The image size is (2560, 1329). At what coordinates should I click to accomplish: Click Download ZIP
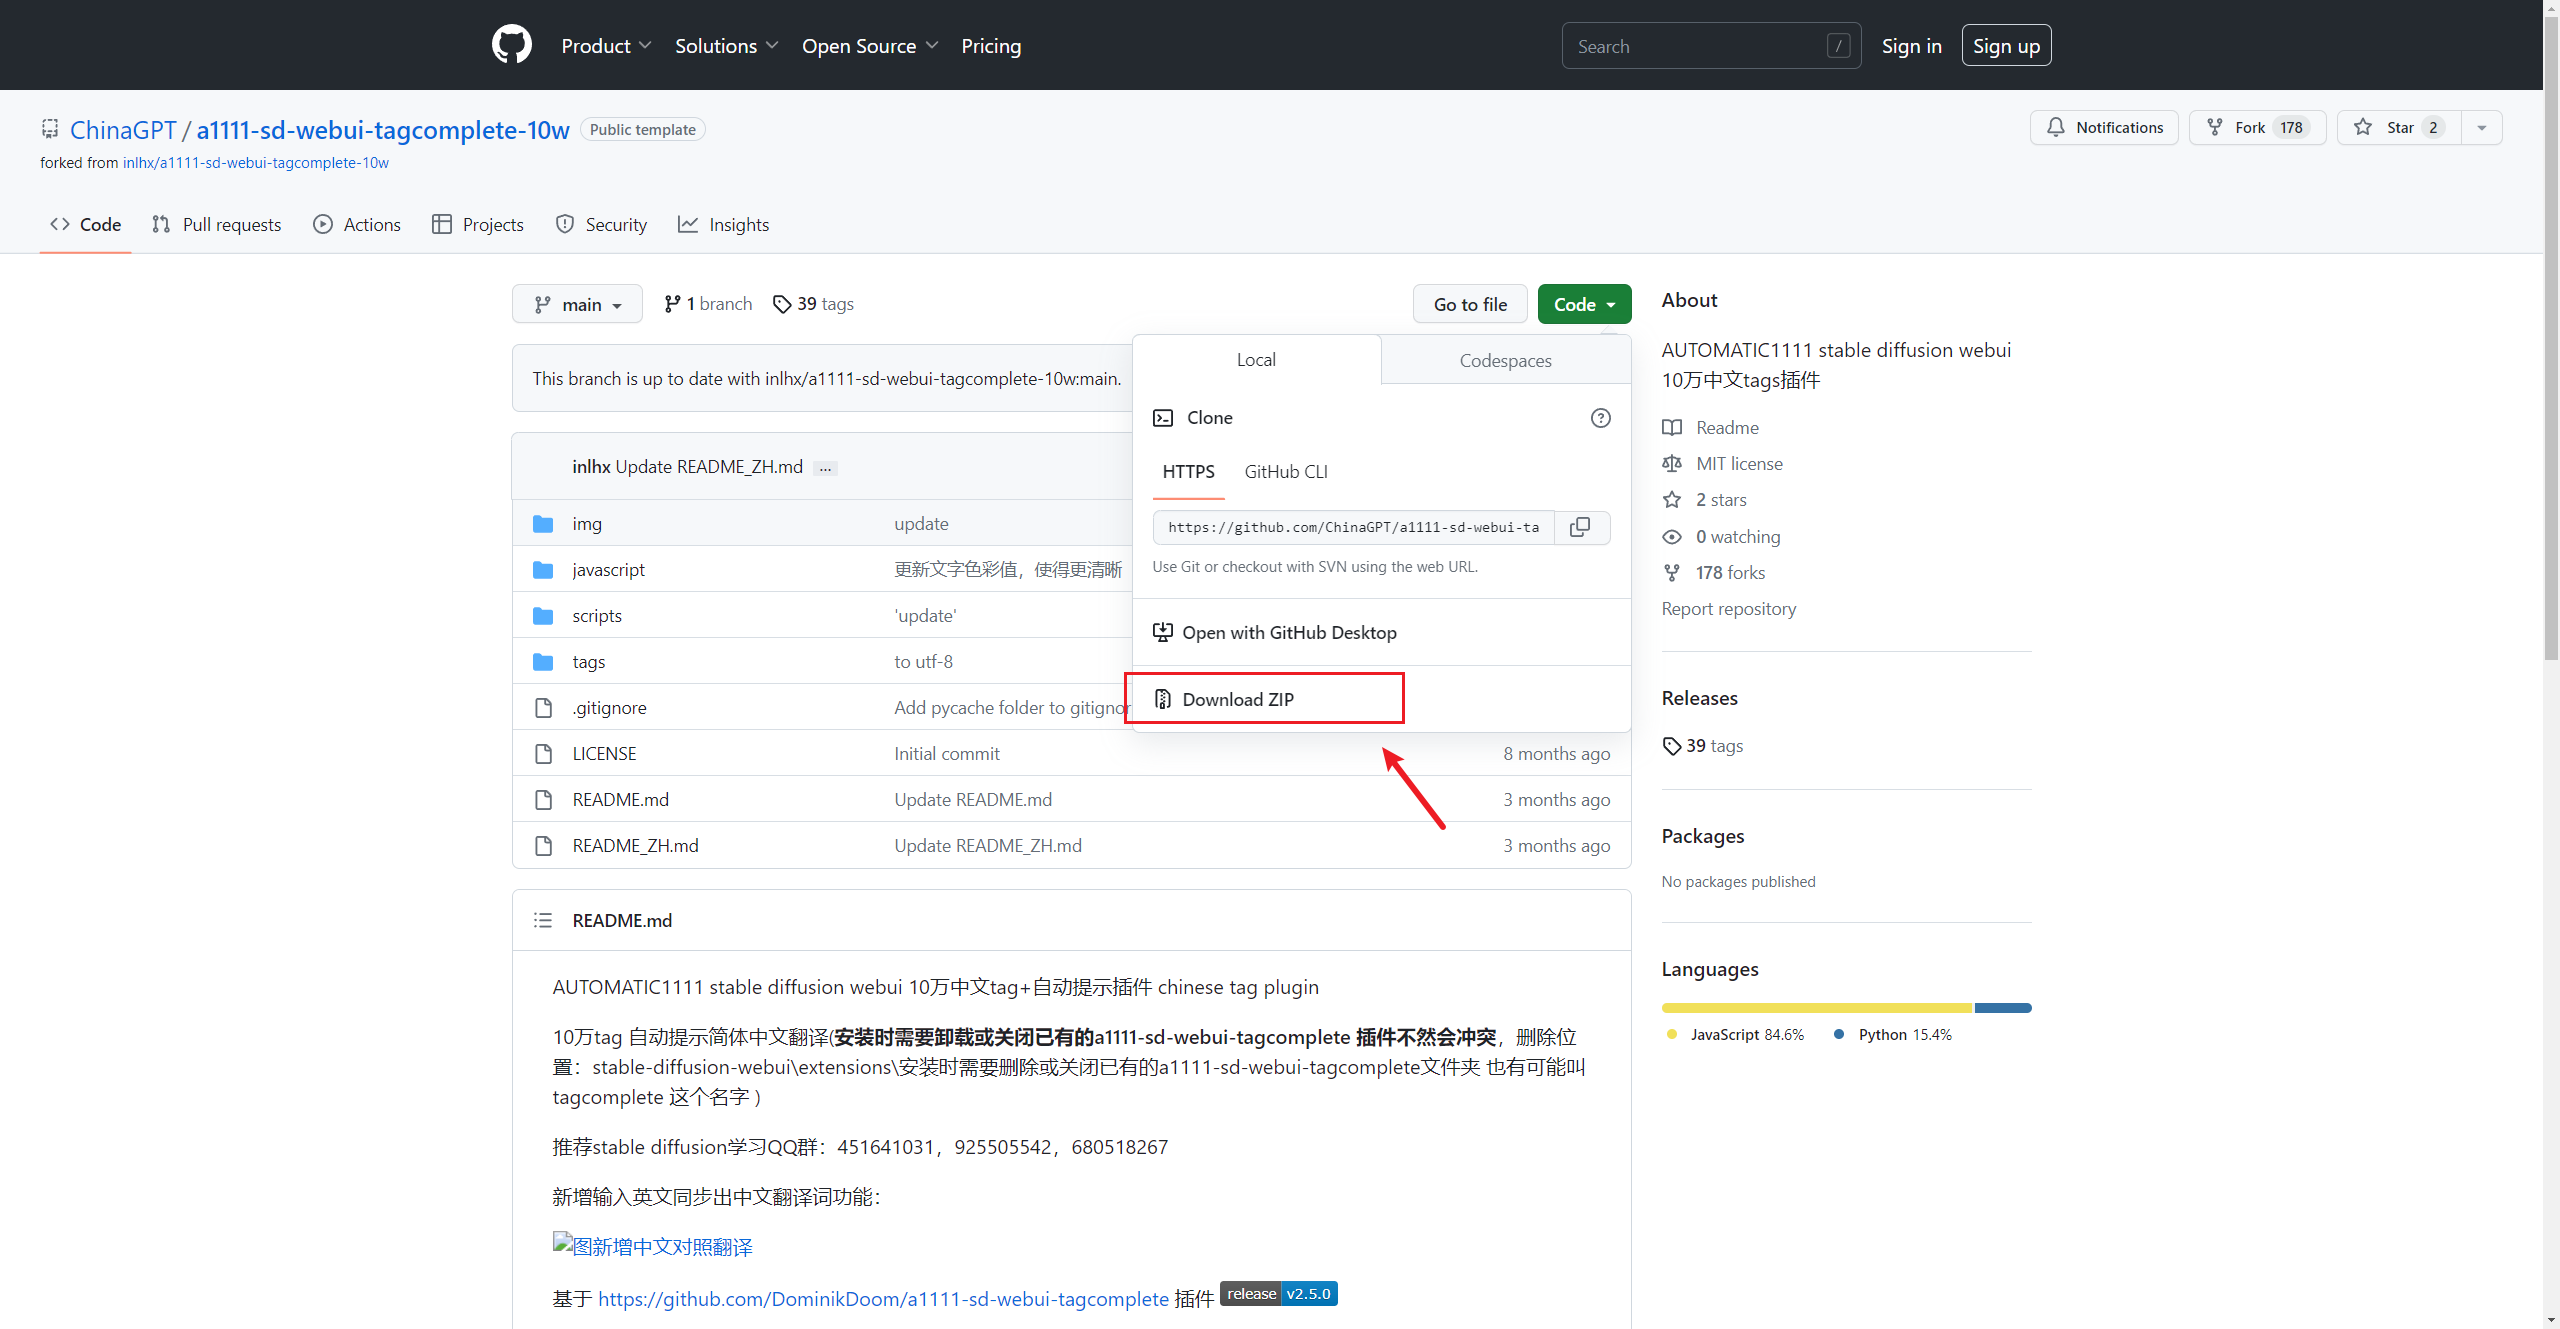(x=1237, y=699)
